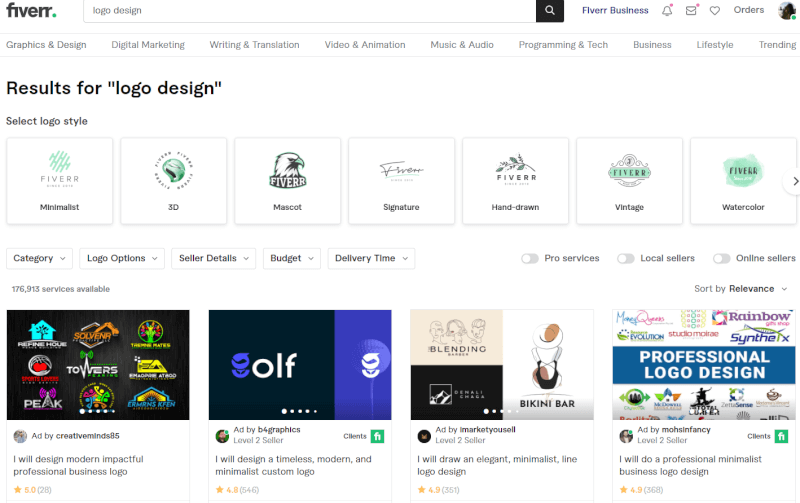
Task: Open Lifestyle category
Action: [715, 45]
